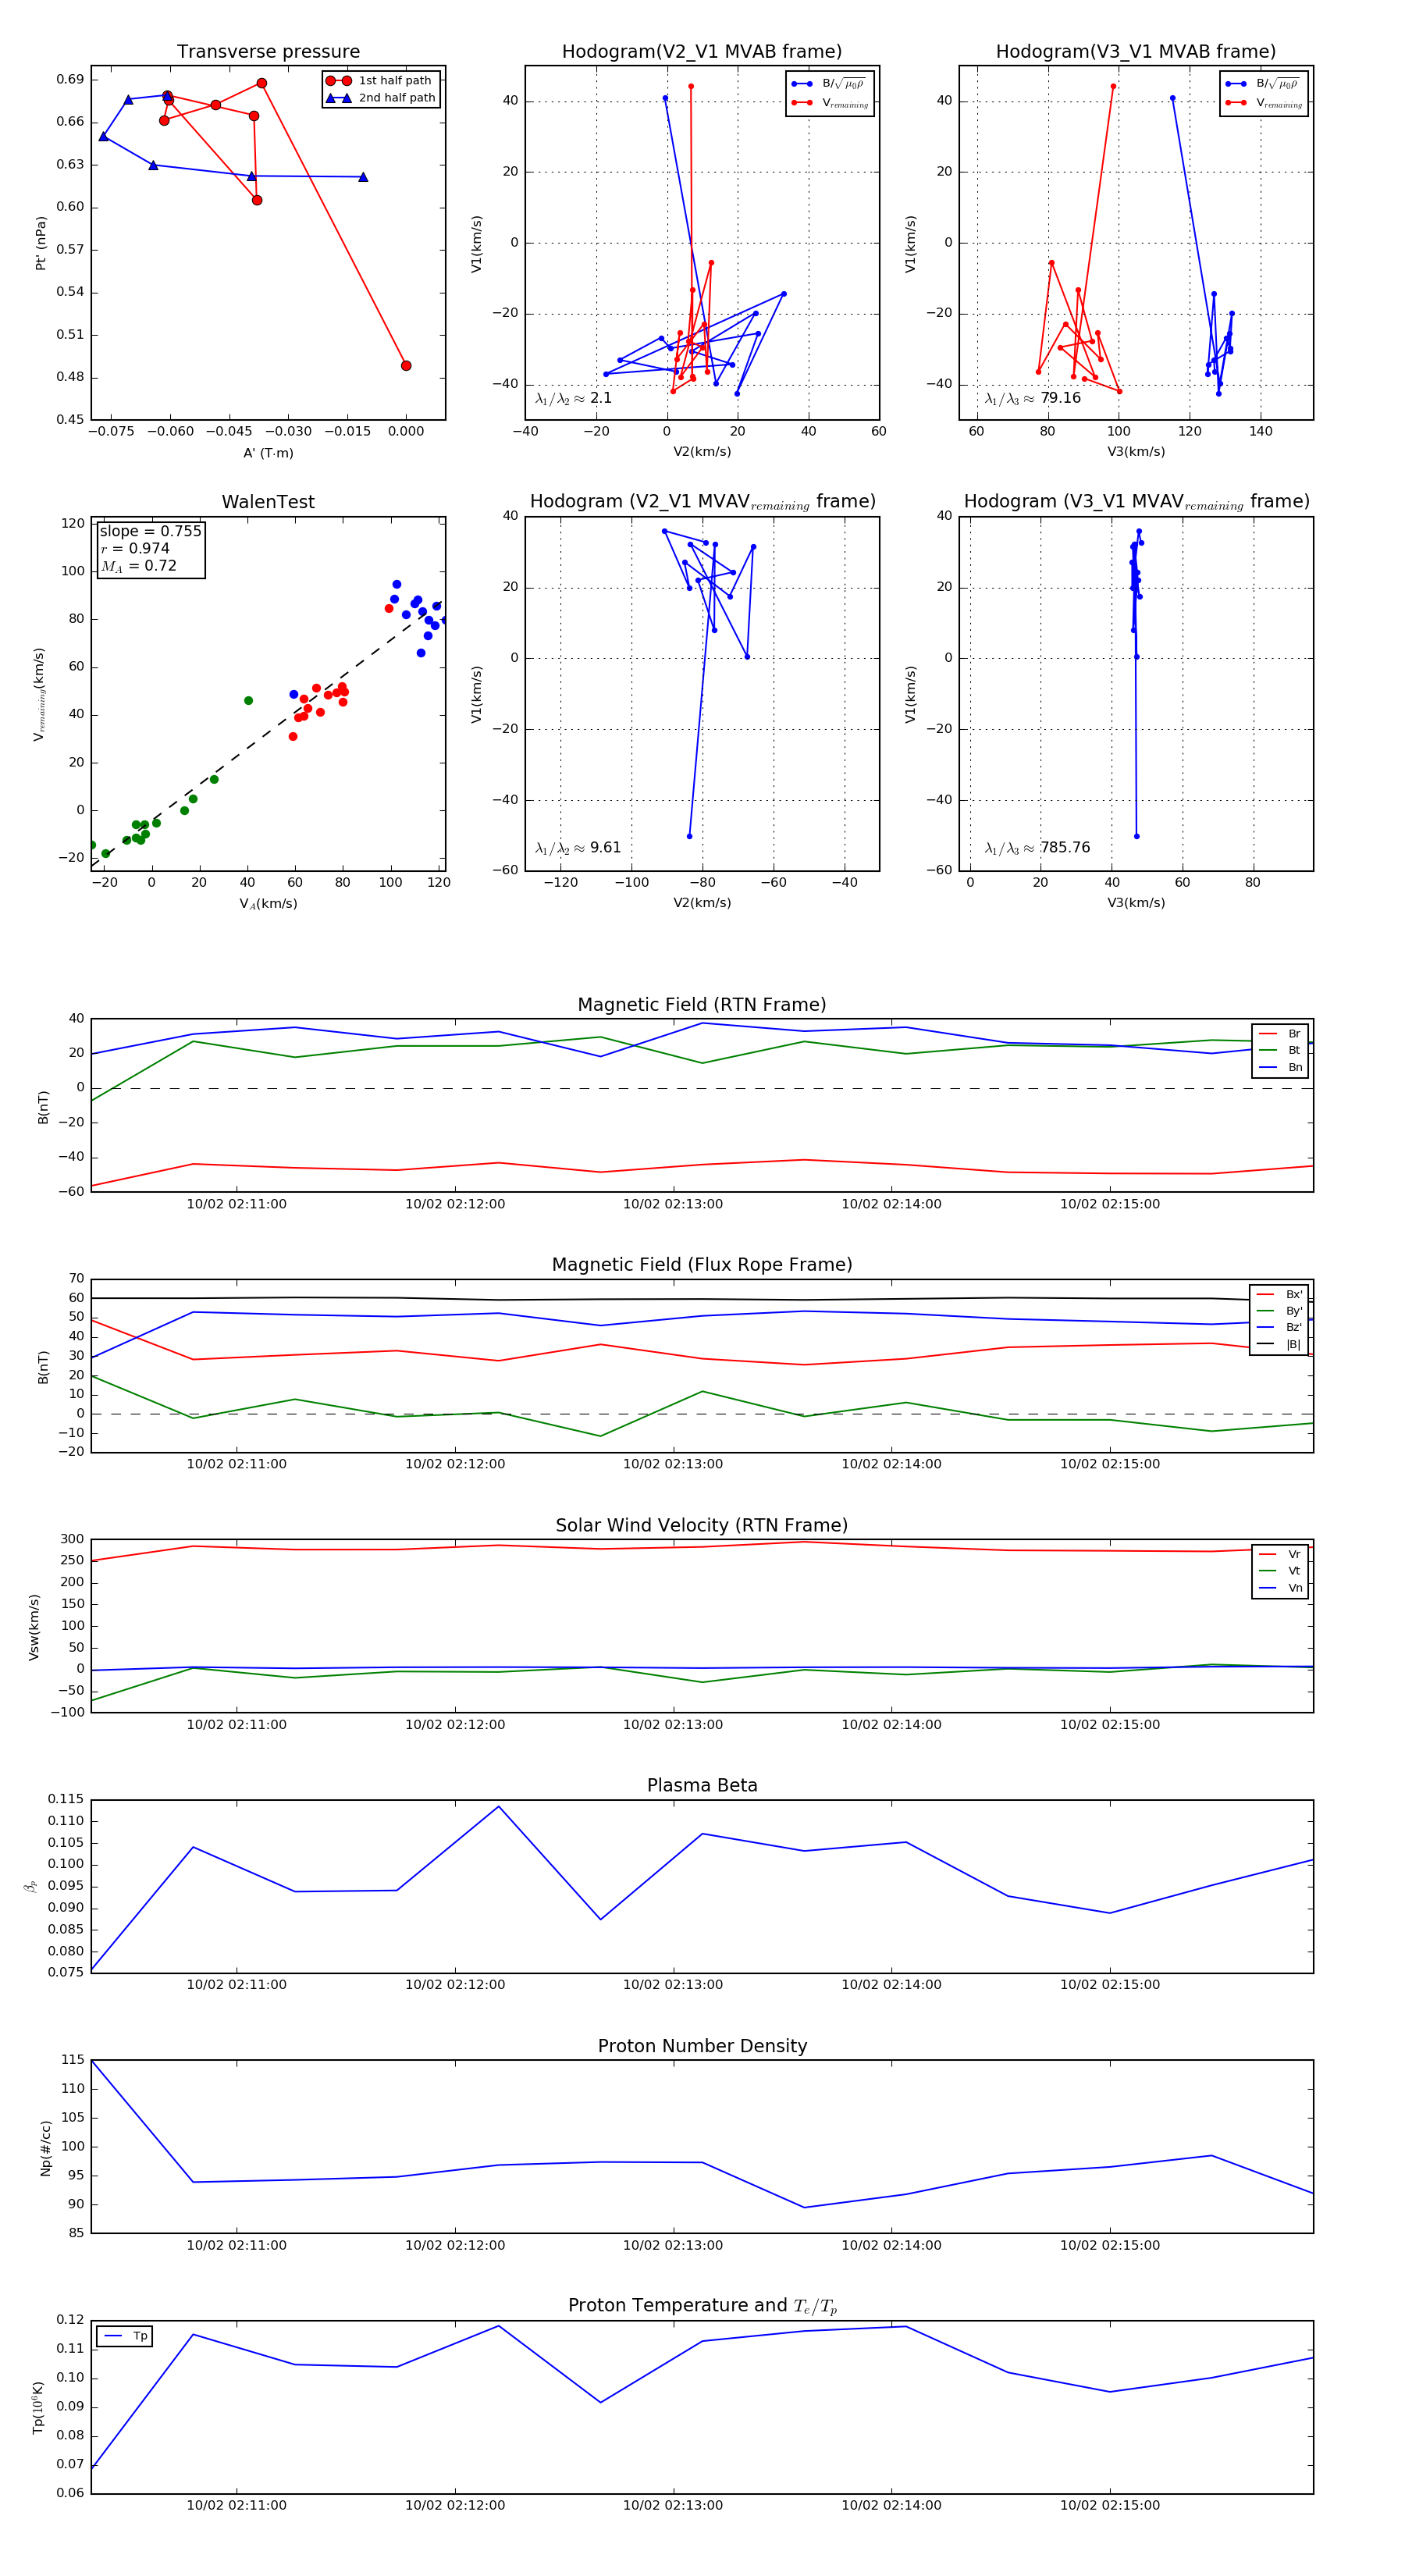Select the 'Vn' legend entry
The image size is (1405, 2576).
point(1280,1588)
